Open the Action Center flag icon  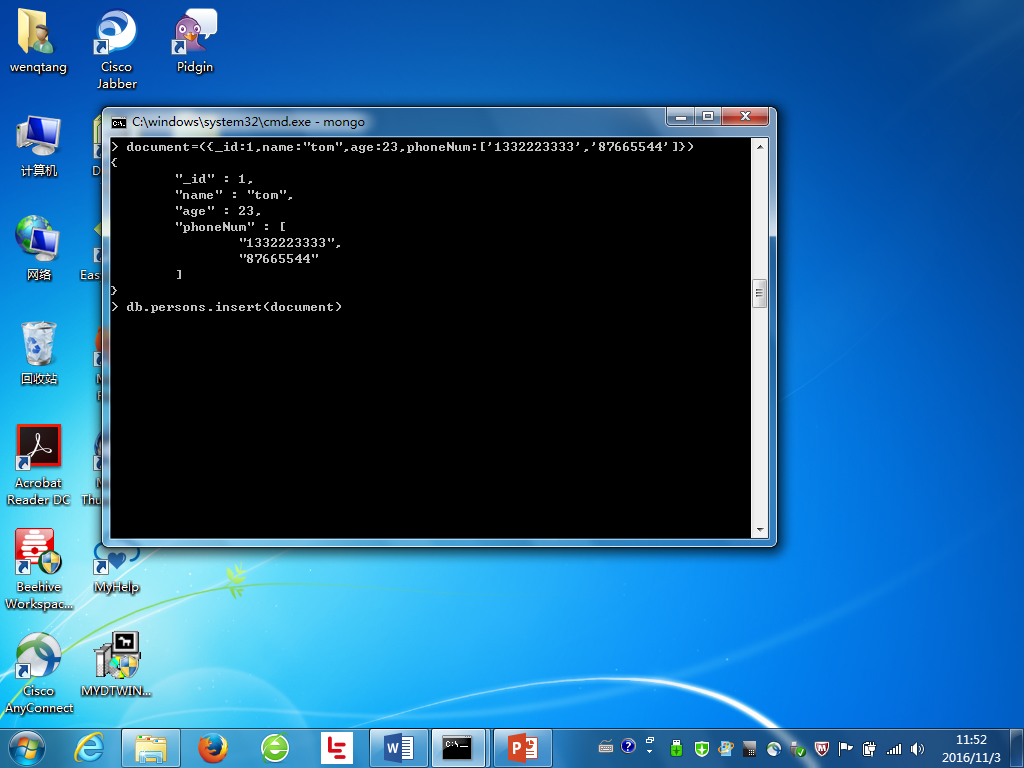(846, 748)
